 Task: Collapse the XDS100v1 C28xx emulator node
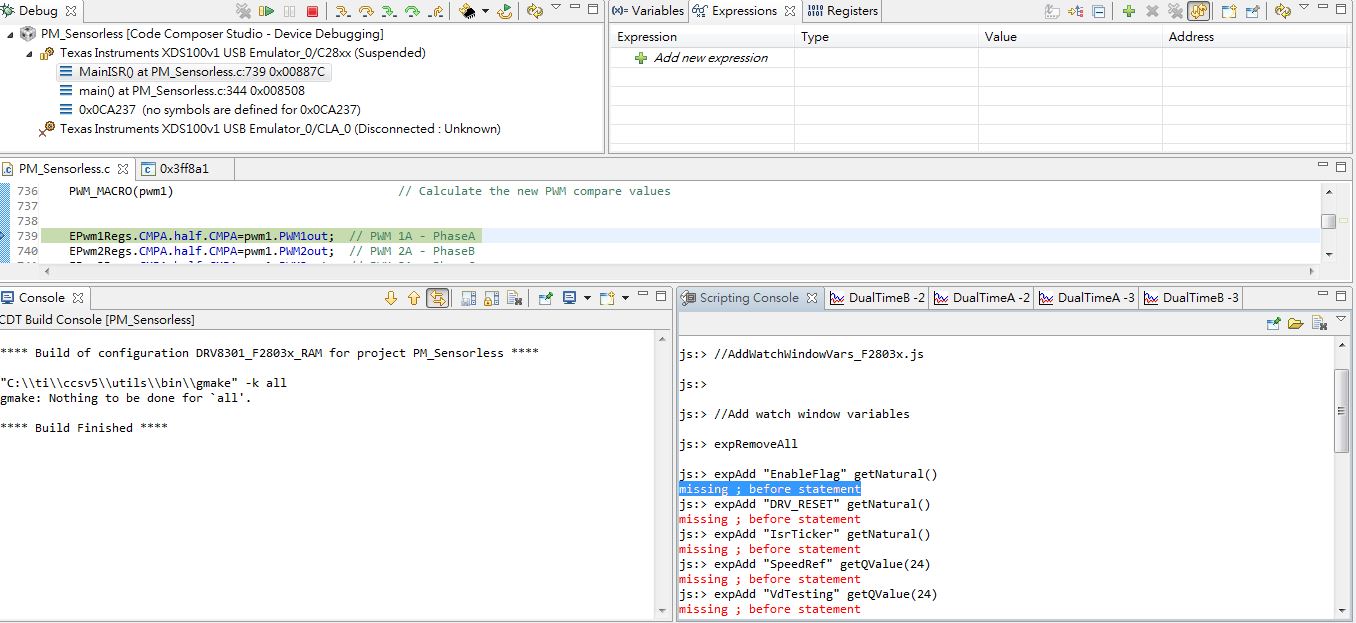(x=29, y=53)
